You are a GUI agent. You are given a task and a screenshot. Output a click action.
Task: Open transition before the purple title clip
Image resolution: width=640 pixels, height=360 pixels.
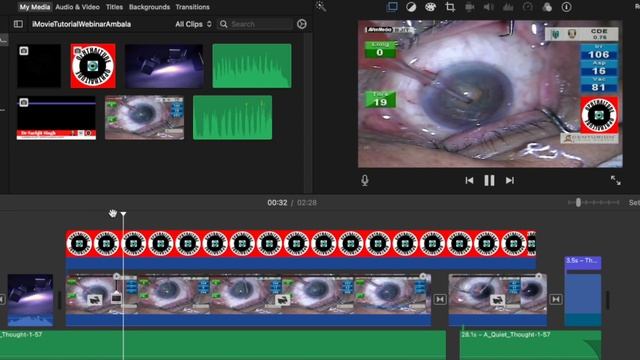tap(556, 300)
